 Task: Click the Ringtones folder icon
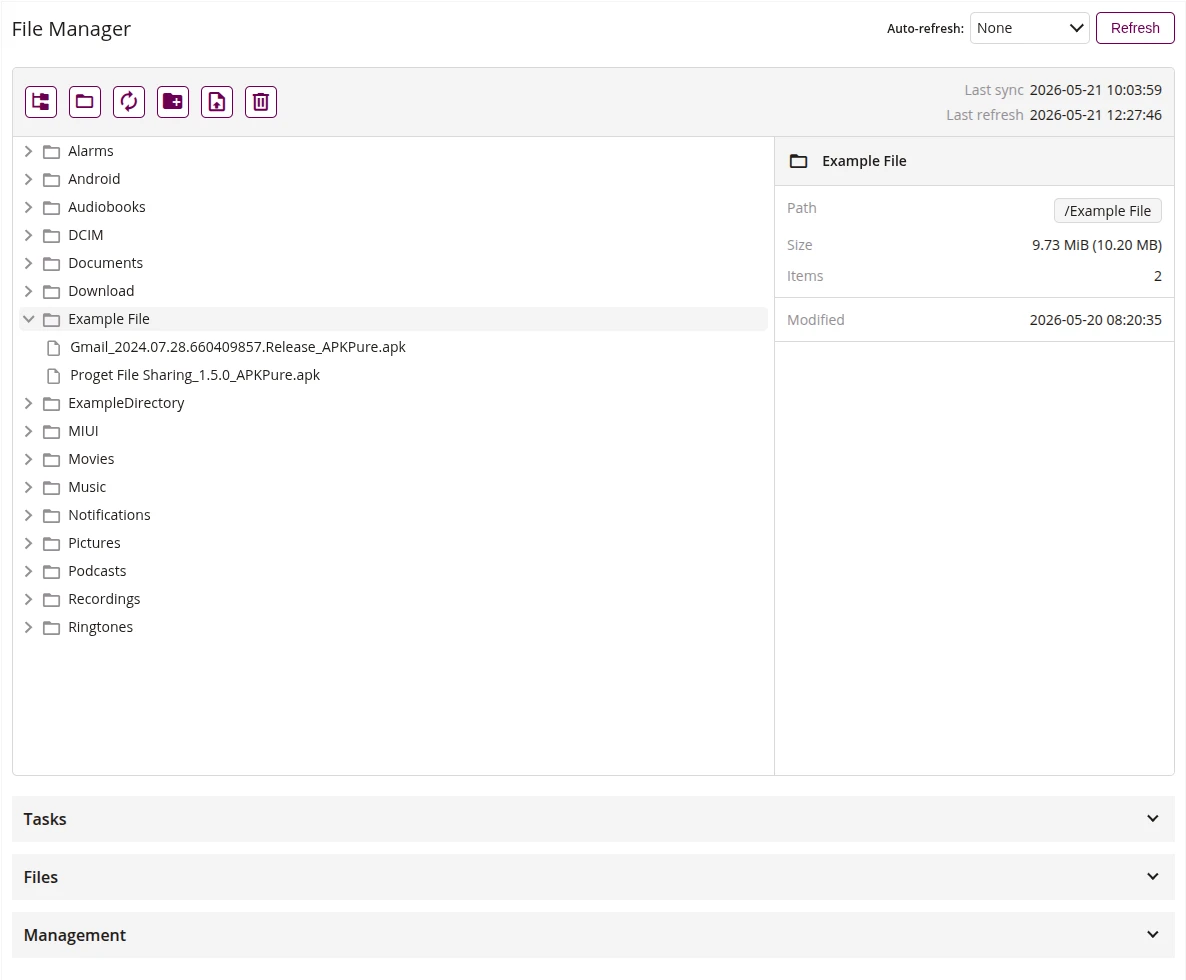click(x=51, y=628)
